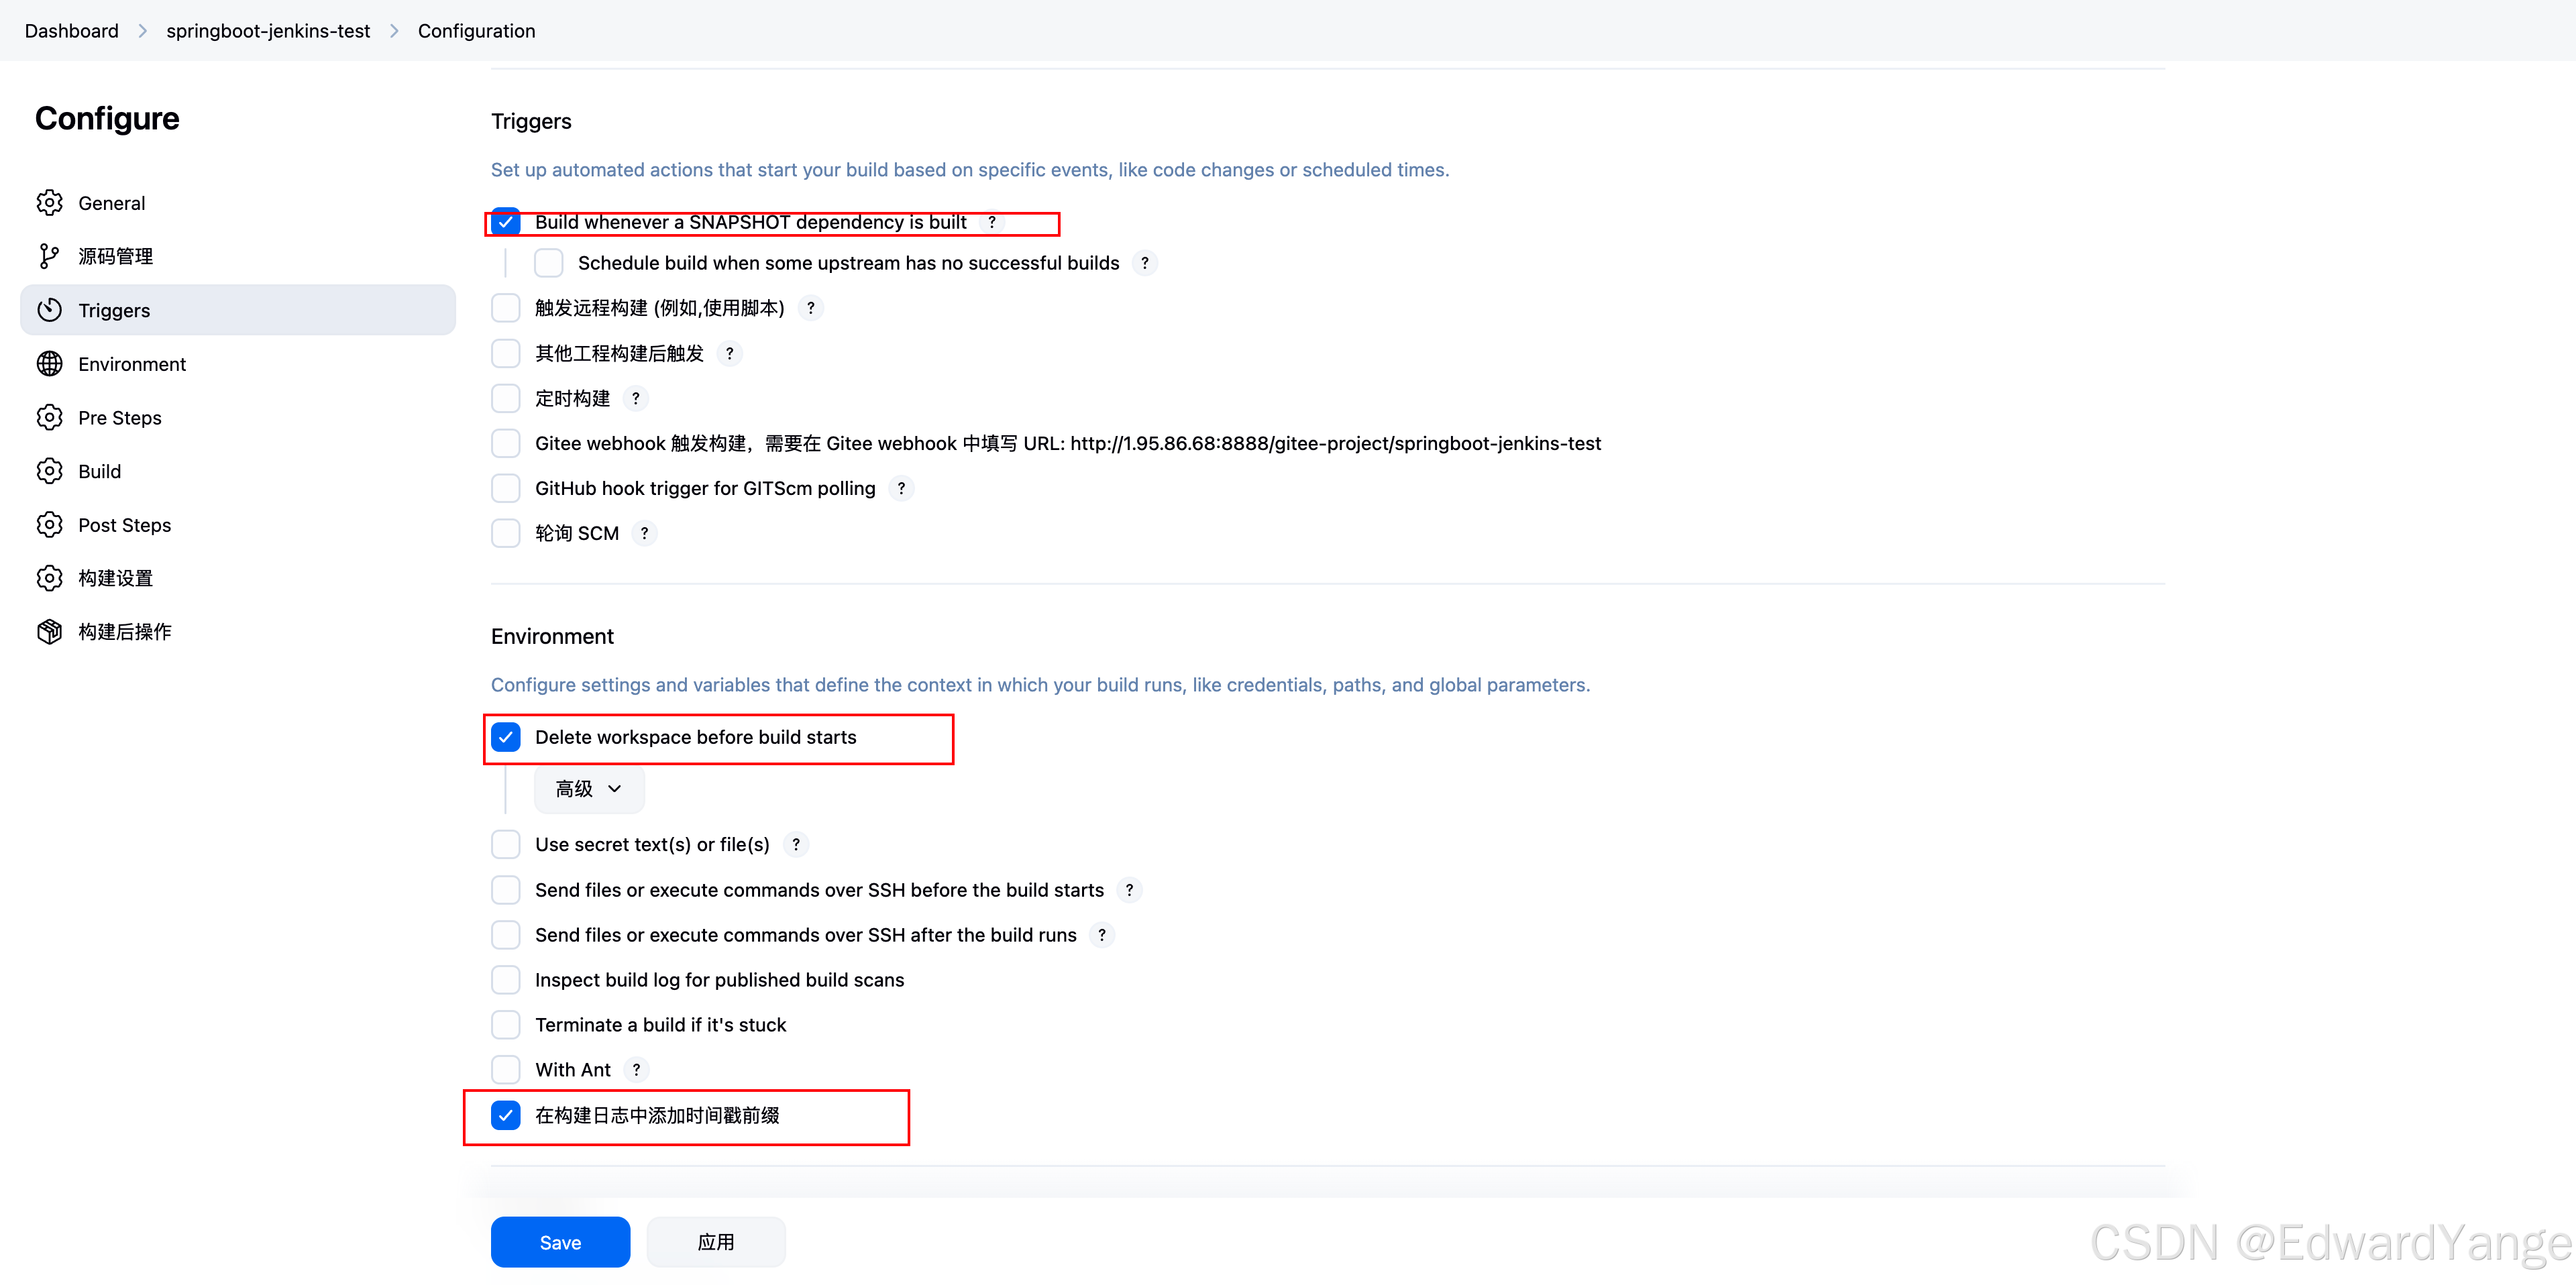Open help for GitHub hook trigger polling
The height and width of the screenshot is (1285, 2576).
click(x=901, y=488)
